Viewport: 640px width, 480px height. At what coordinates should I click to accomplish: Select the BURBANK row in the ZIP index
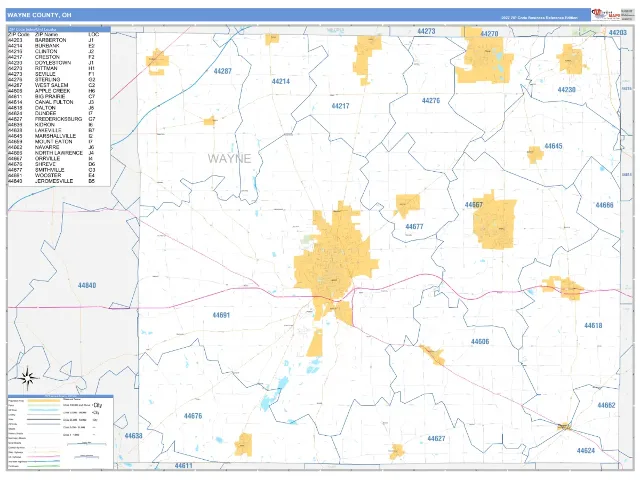pos(51,46)
